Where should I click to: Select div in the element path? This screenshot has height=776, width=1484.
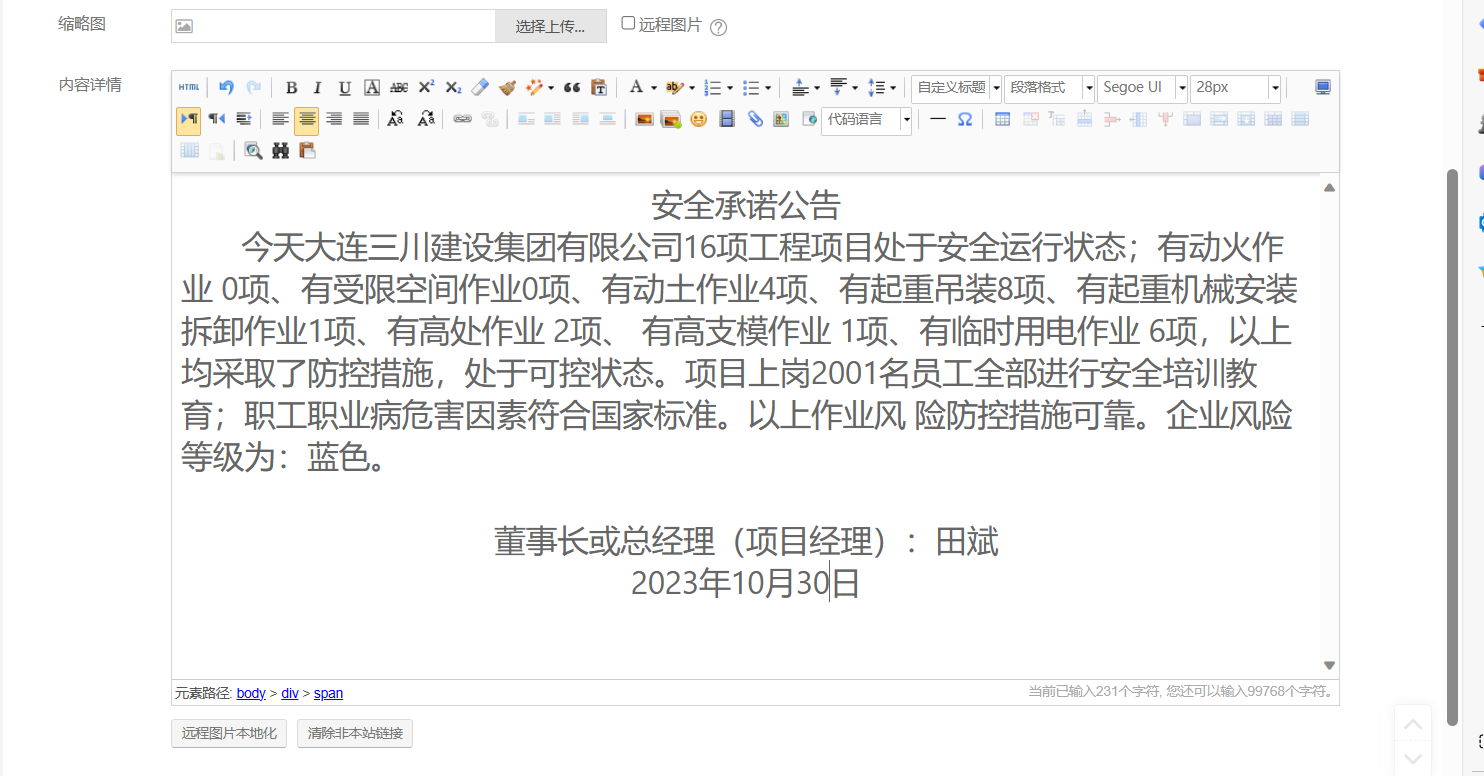coord(290,693)
